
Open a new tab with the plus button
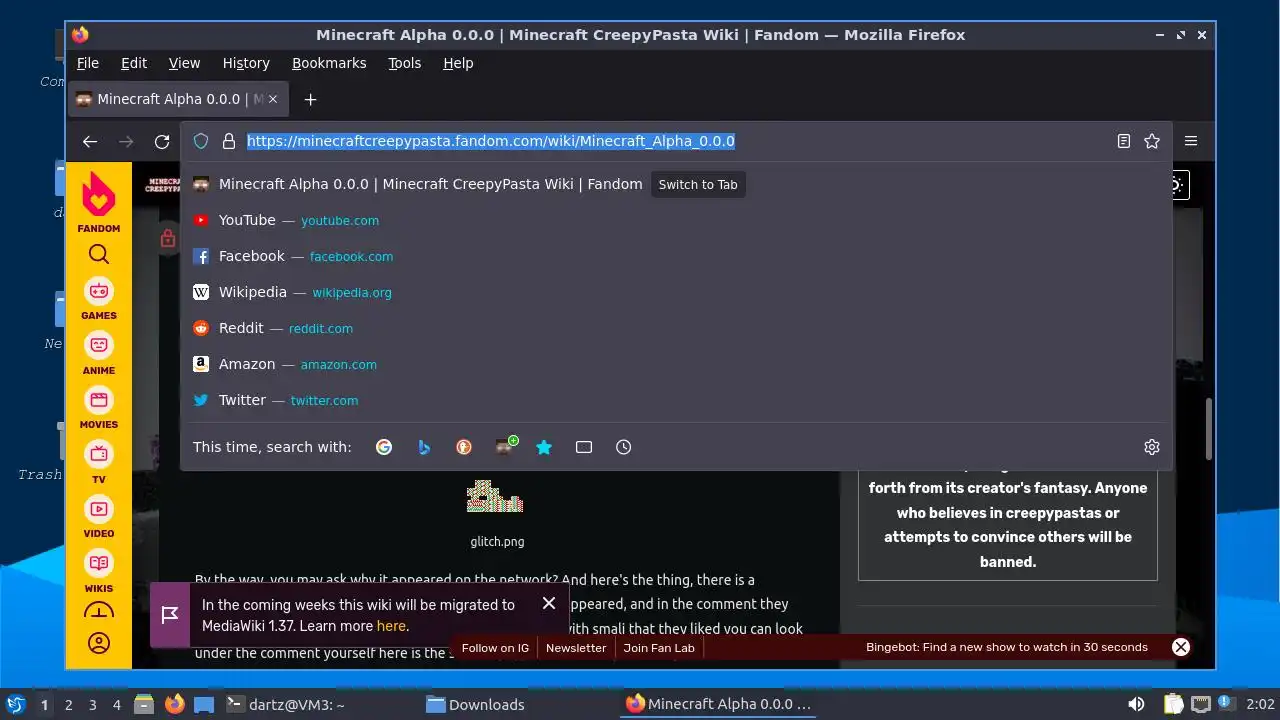tap(310, 99)
